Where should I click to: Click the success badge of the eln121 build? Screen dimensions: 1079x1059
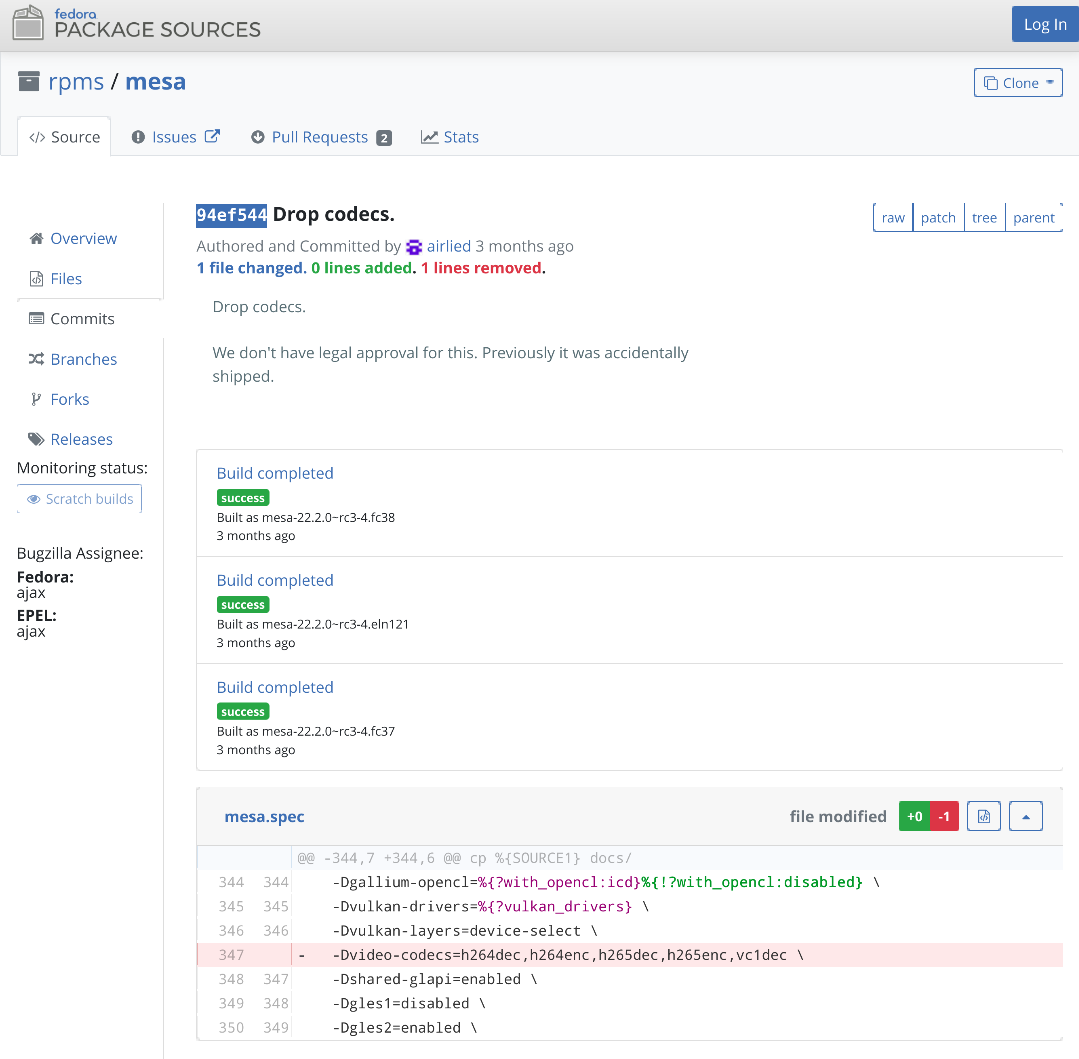tap(243, 604)
